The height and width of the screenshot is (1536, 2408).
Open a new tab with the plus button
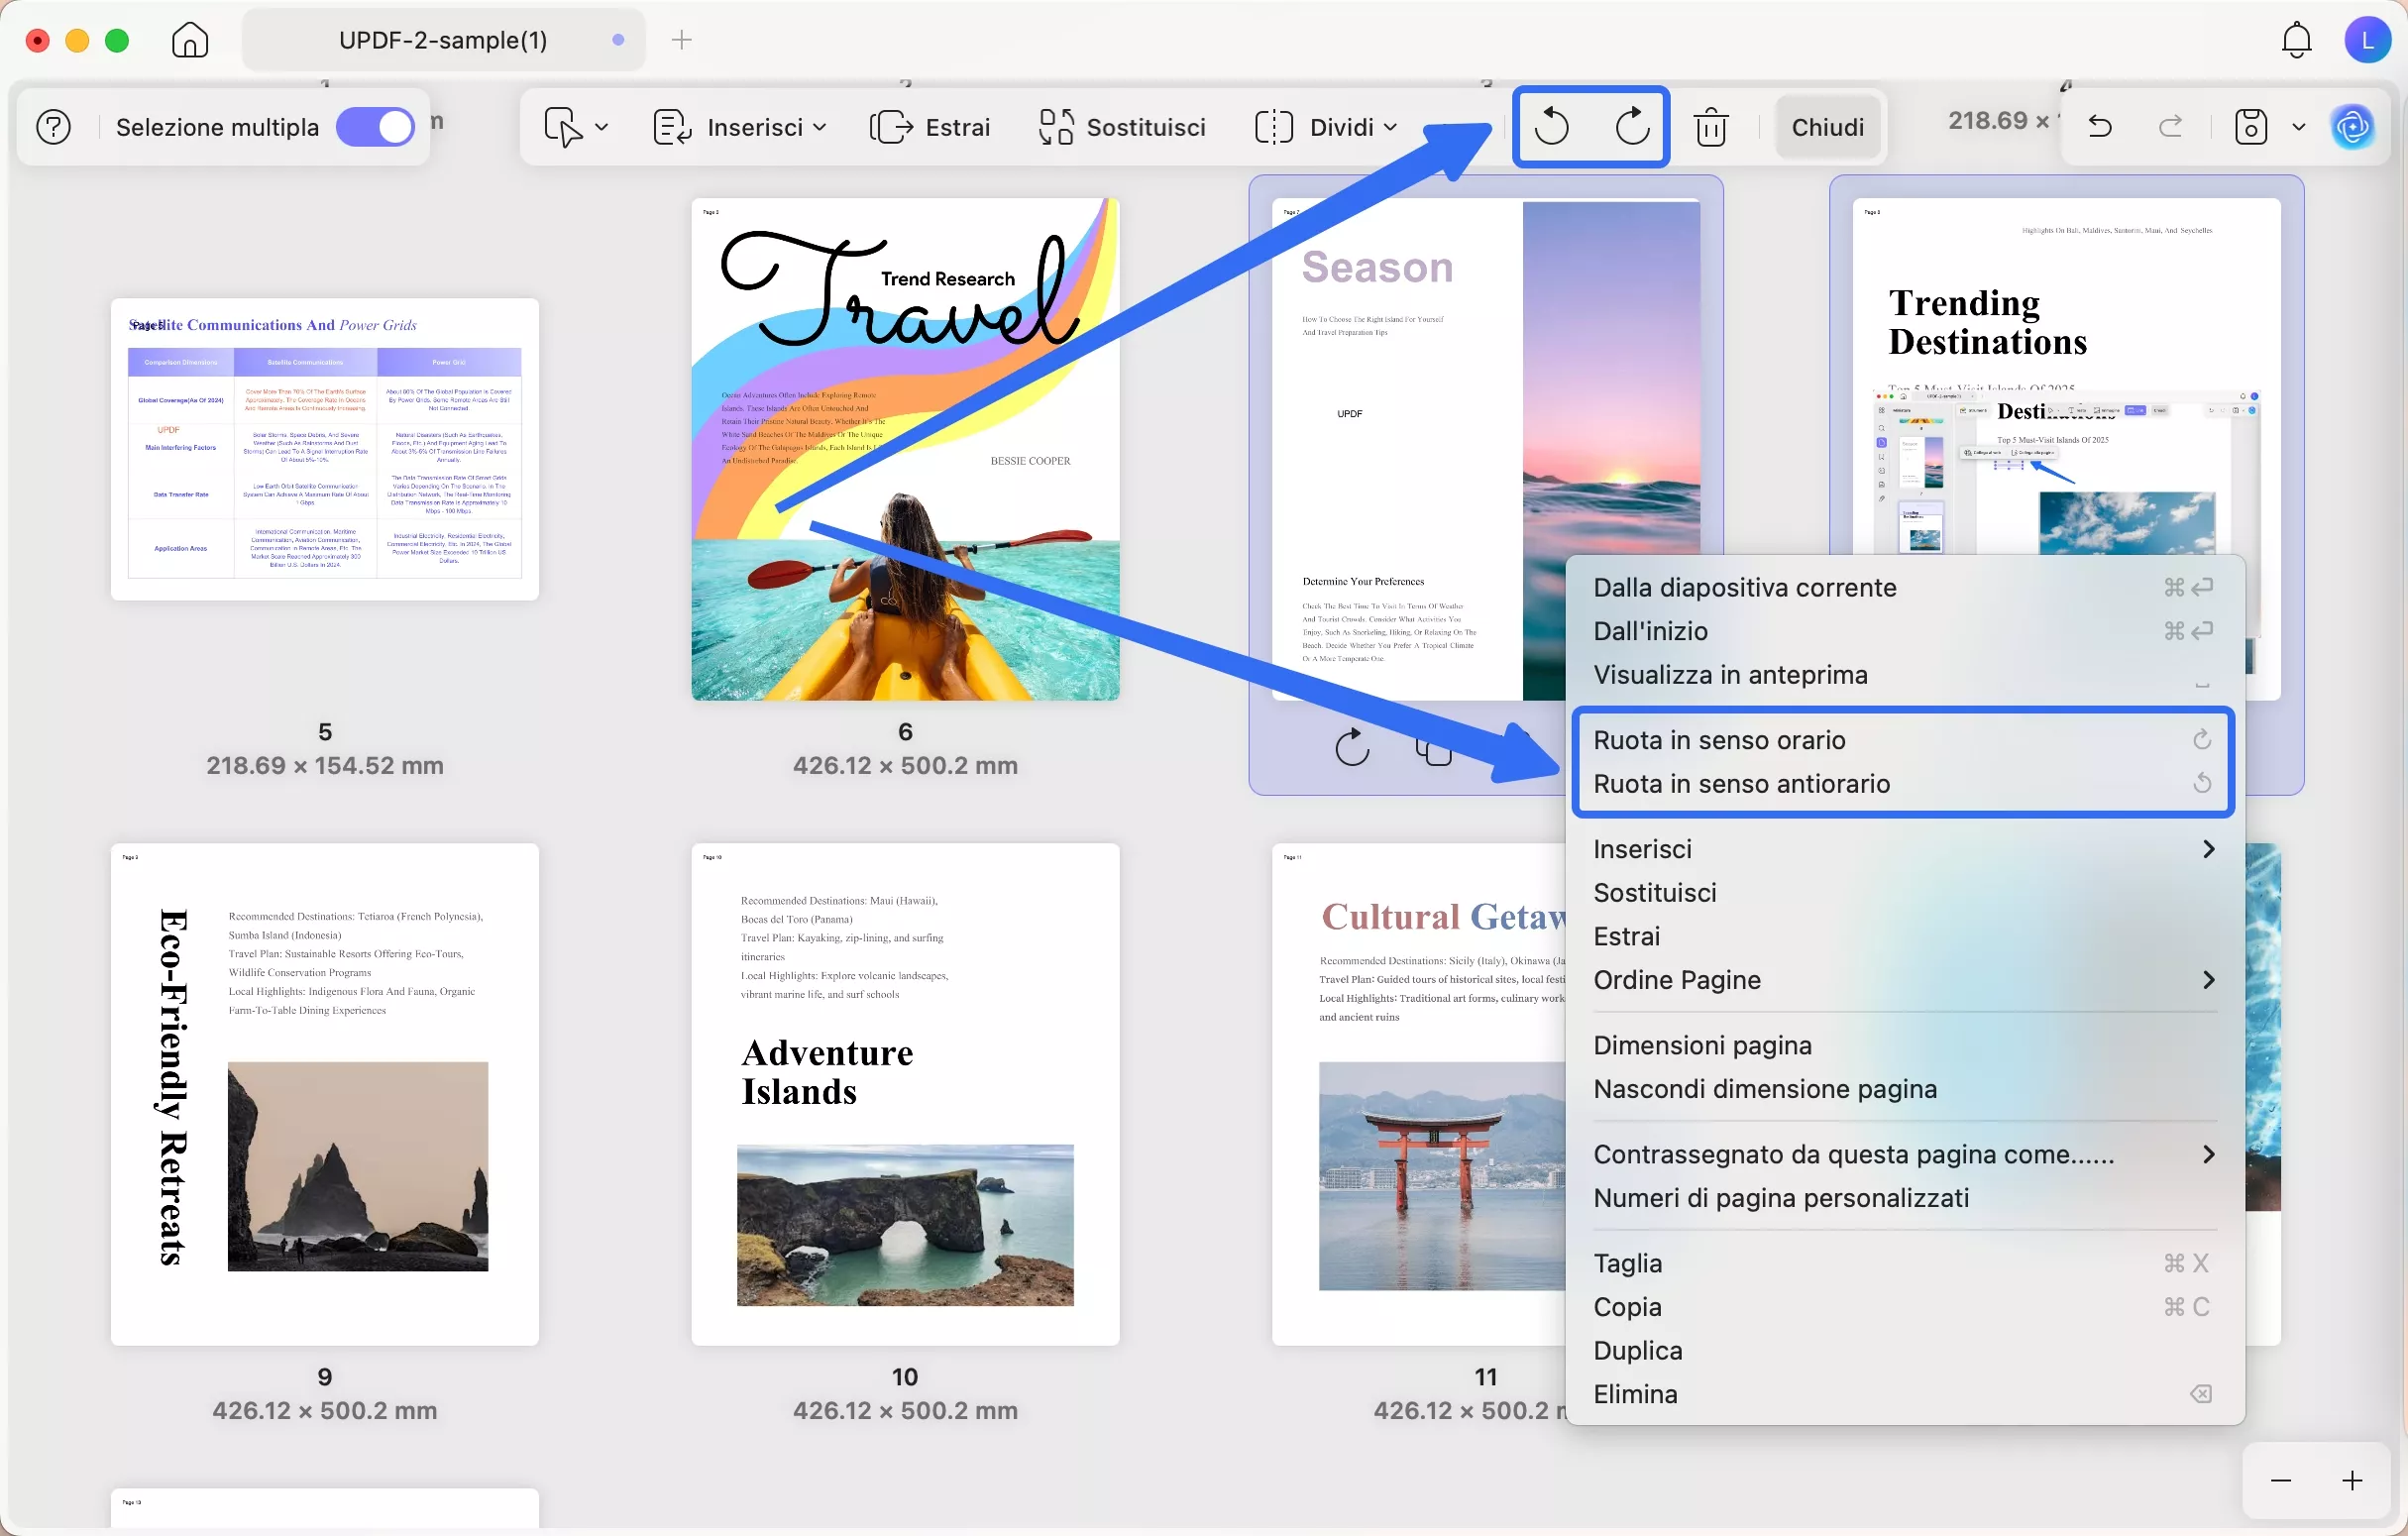pyautogui.click(x=682, y=40)
